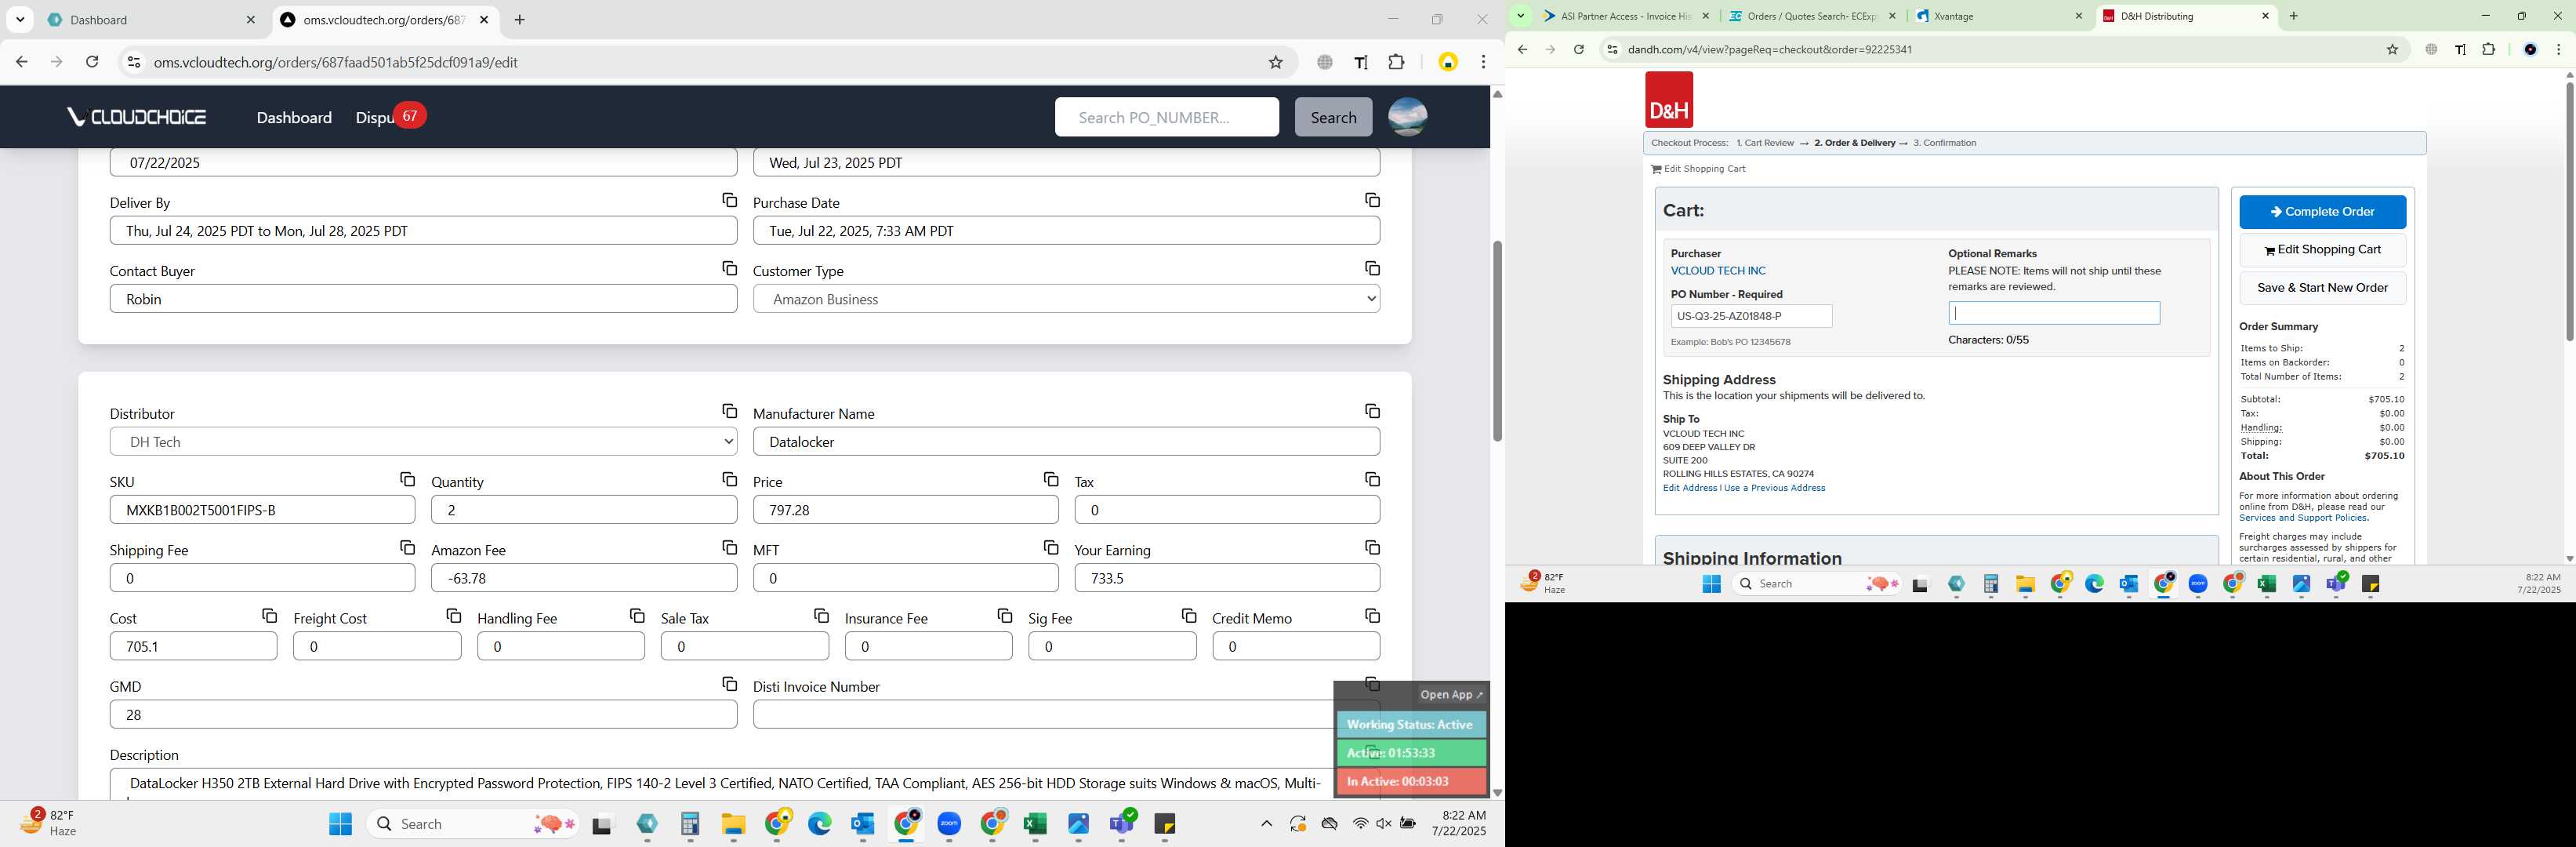Click into the Search PO_NUMBER field

pos(1166,117)
